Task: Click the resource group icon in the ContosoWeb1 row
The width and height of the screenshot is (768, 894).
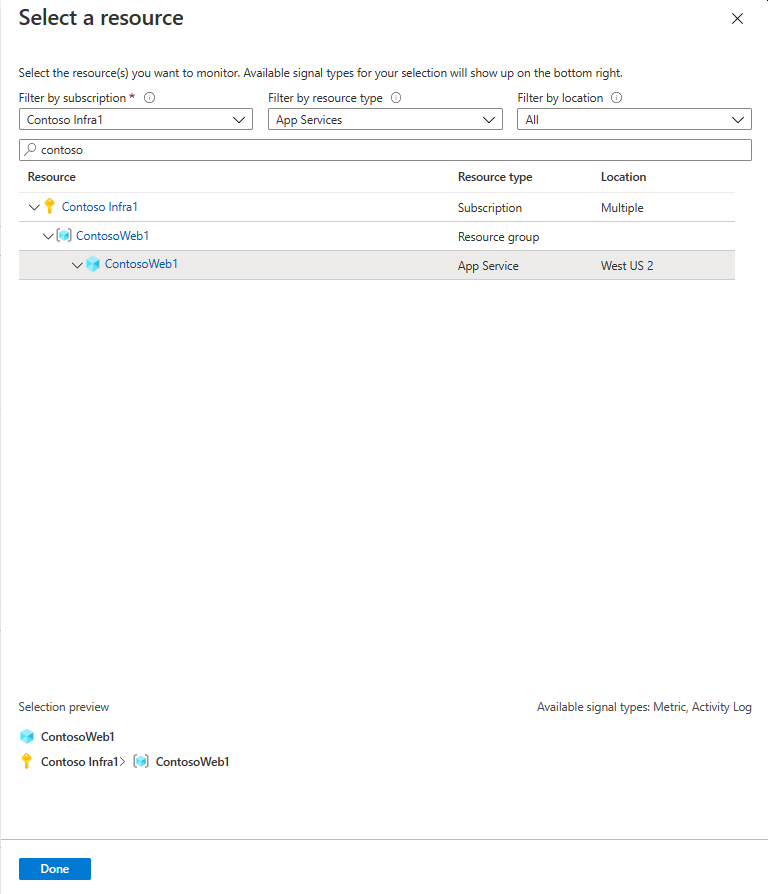Action: 64,235
